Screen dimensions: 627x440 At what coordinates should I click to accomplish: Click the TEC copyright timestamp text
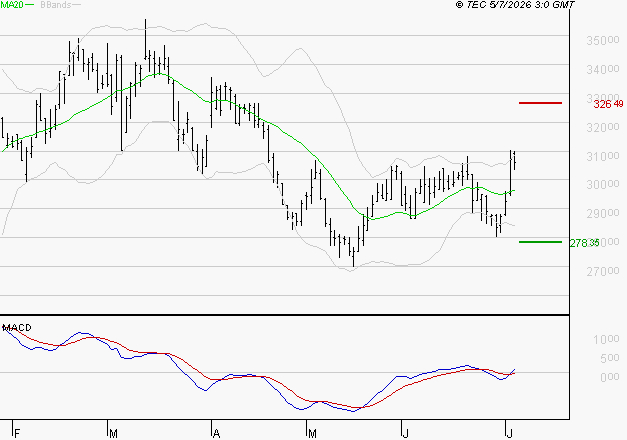tap(515, 5)
